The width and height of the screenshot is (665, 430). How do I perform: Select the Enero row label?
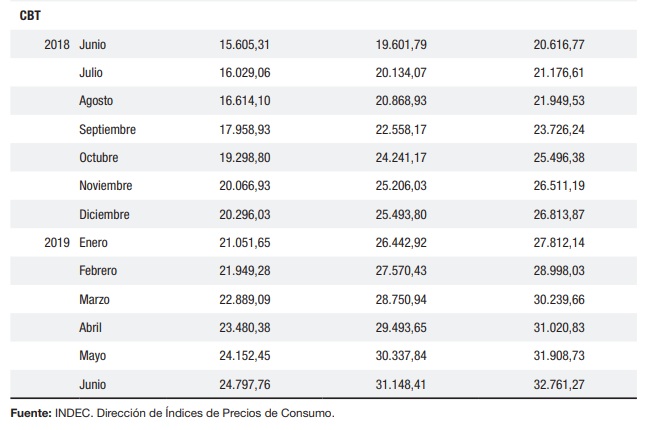click(x=94, y=242)
